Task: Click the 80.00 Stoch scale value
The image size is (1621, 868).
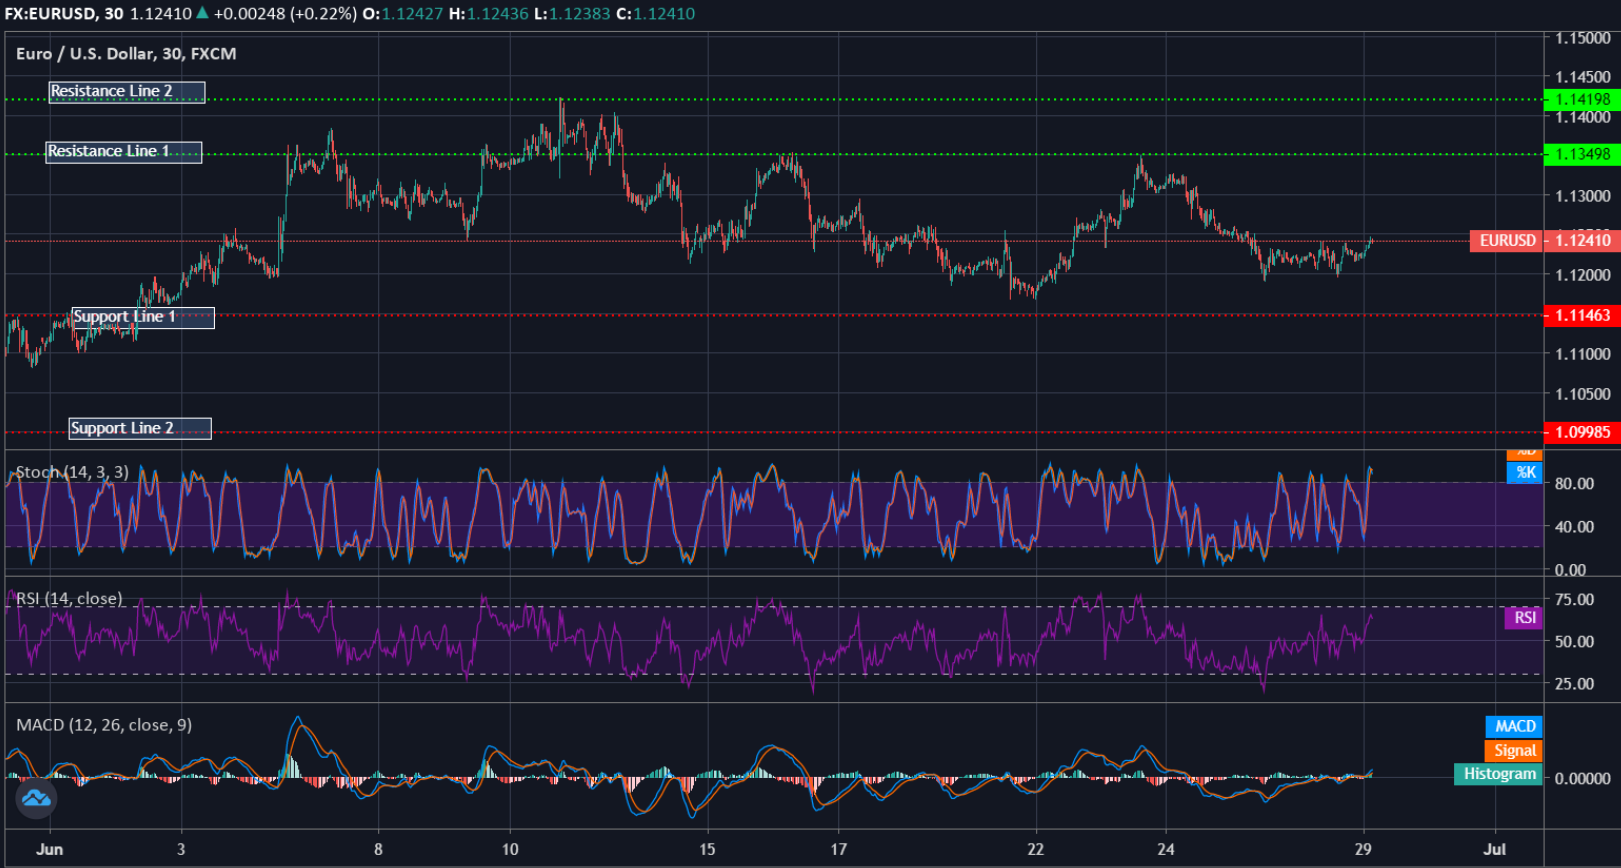Action: click(1574, 484)
